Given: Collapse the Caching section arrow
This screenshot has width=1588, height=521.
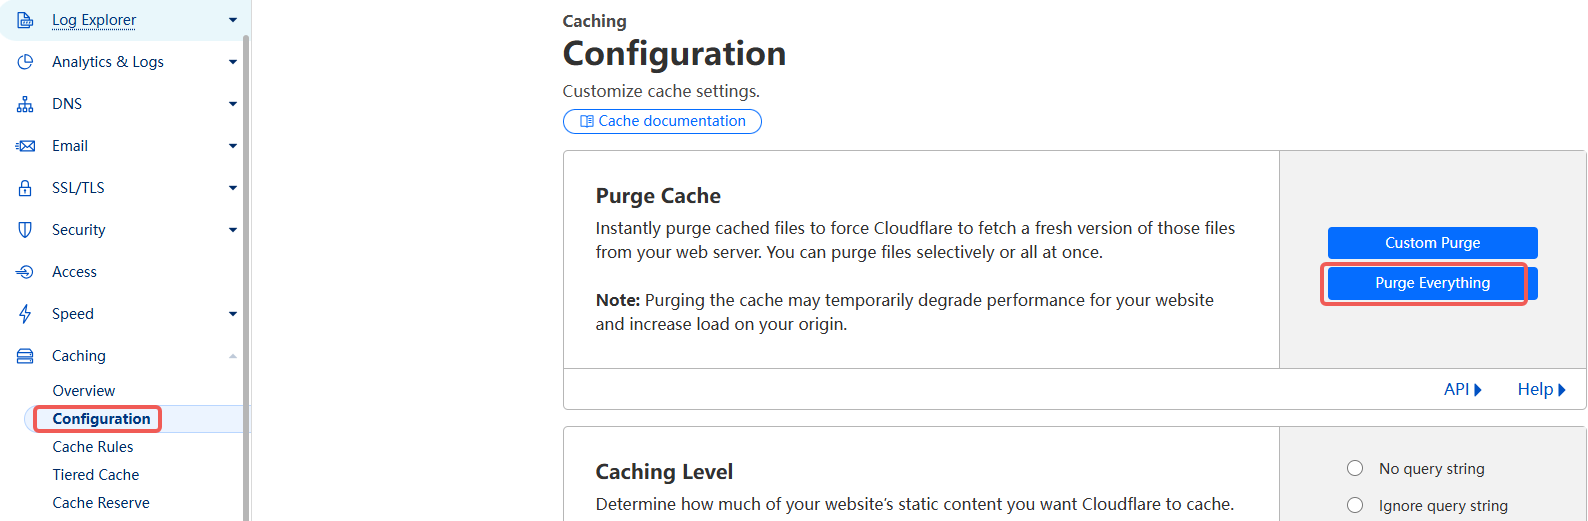Looking at the screenshot, I should [x=233, y=356].
